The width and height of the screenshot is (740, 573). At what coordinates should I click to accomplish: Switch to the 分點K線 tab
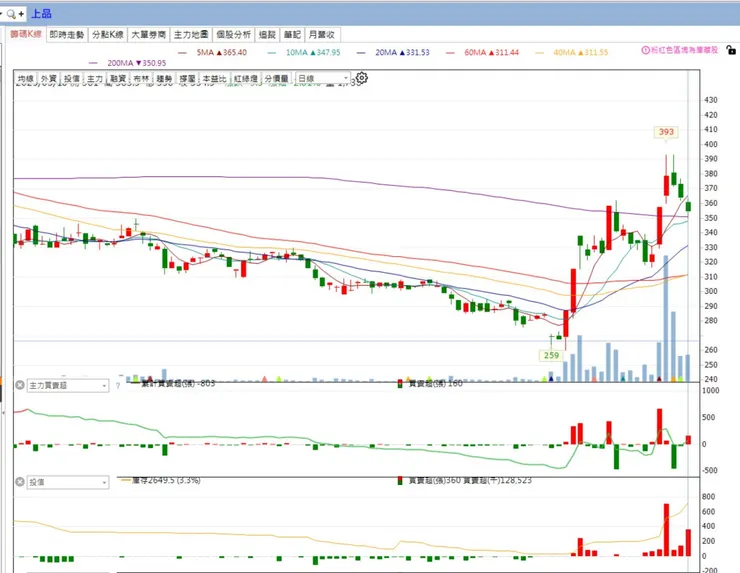[108, 34]
